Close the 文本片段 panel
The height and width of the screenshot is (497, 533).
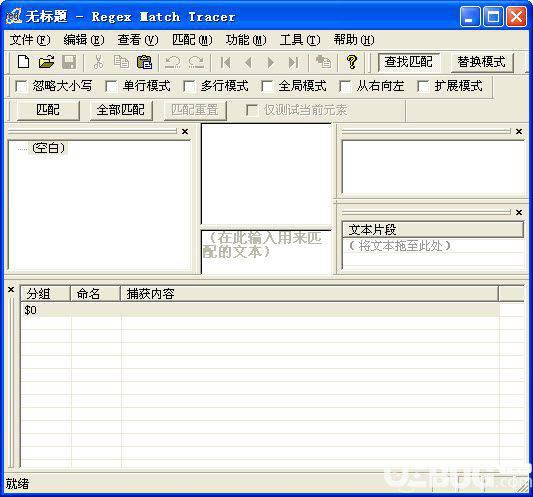[x=519, y=212]
